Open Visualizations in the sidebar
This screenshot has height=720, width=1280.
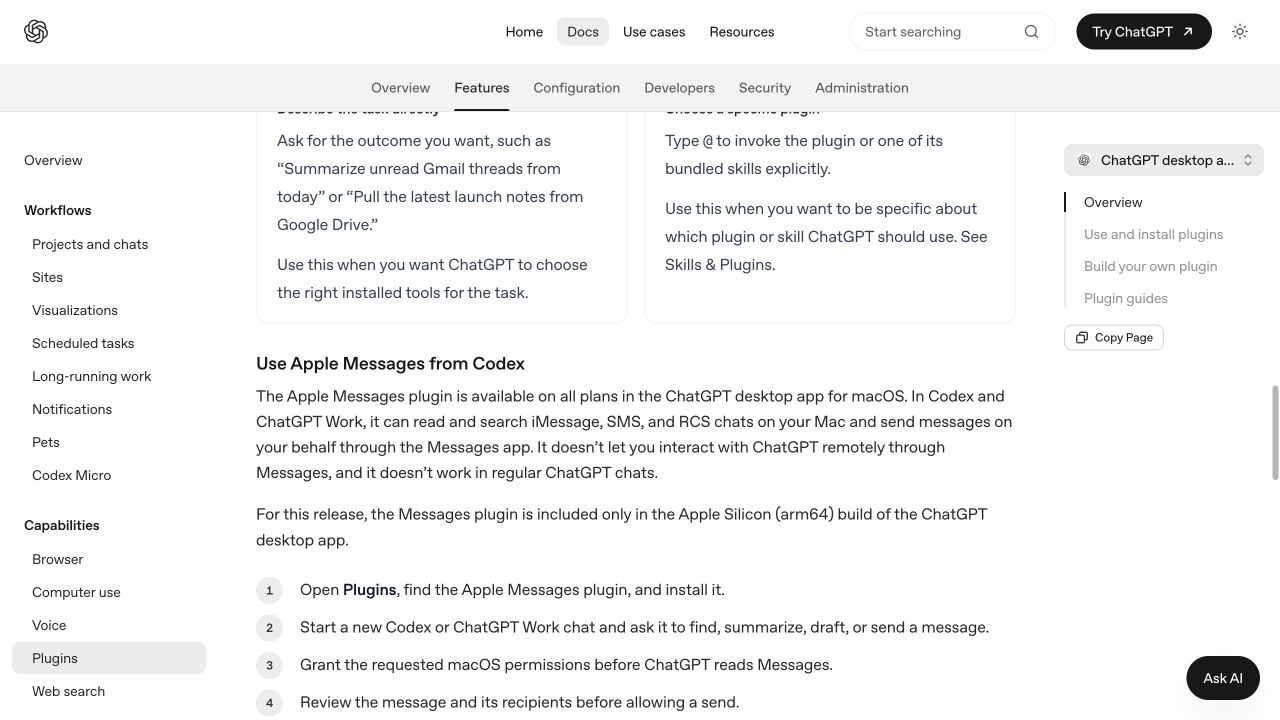[x=75, y=310]
